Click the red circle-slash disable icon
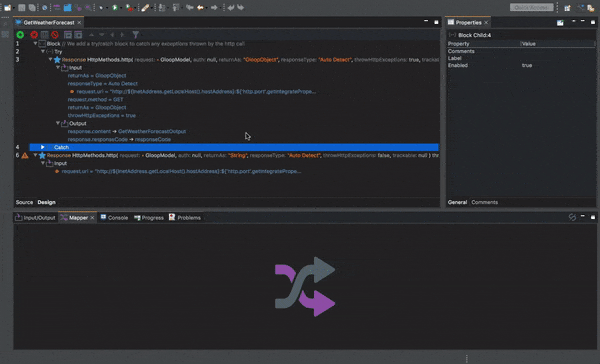 click(55, 35)
